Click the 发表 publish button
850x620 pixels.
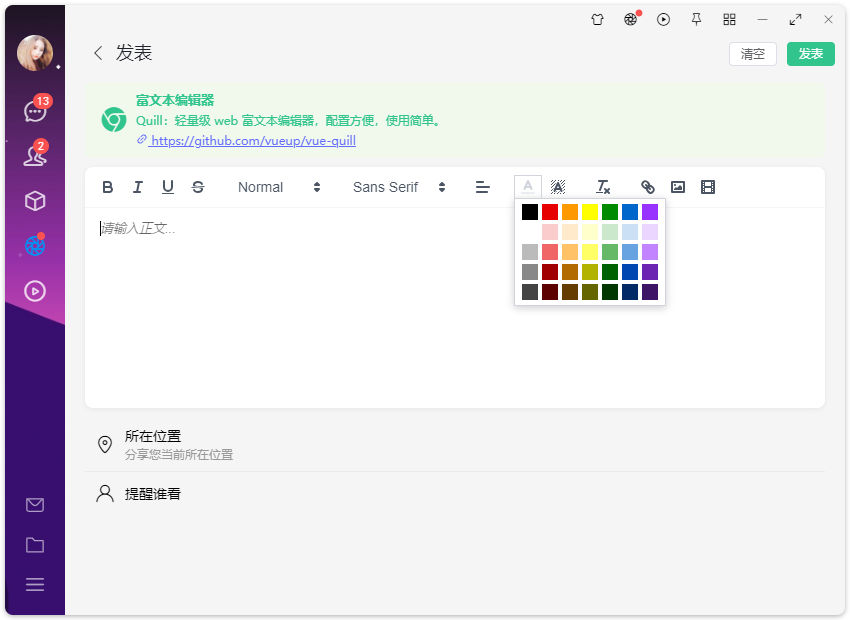point(810,54)
